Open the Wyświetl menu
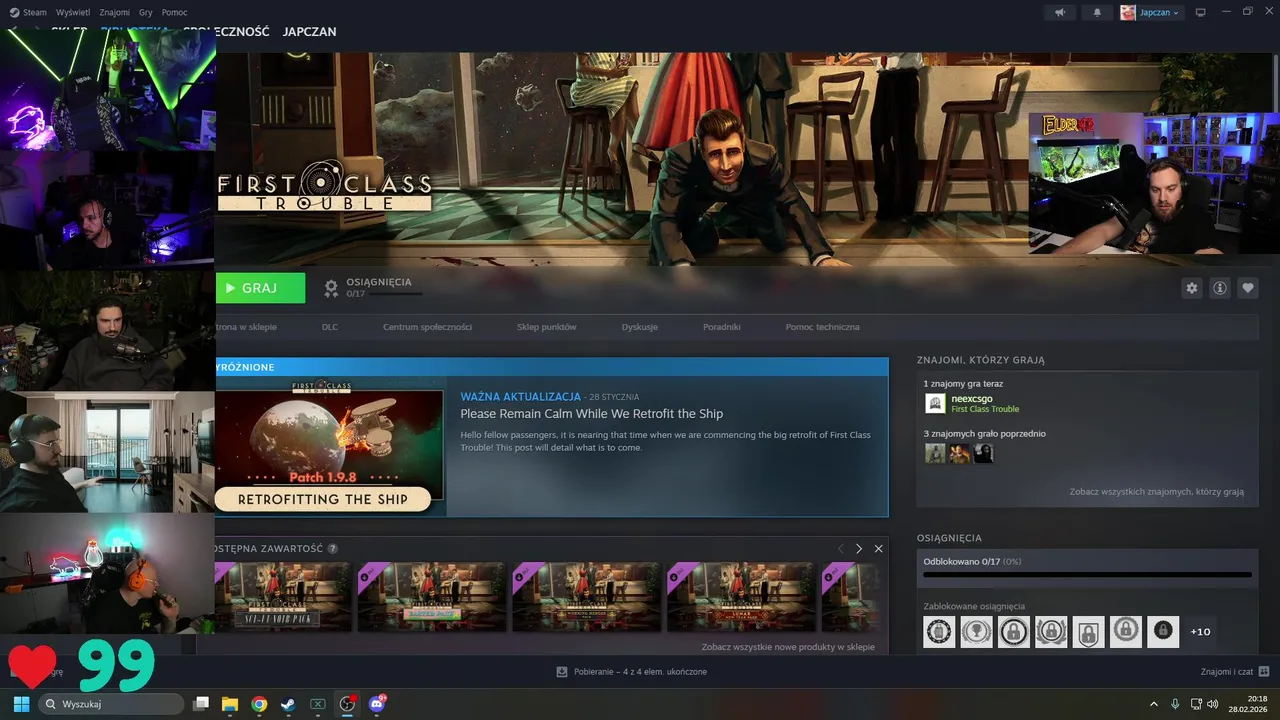Image resolution: width=1280 pixels, height=720 pixels. coord(72,12)
